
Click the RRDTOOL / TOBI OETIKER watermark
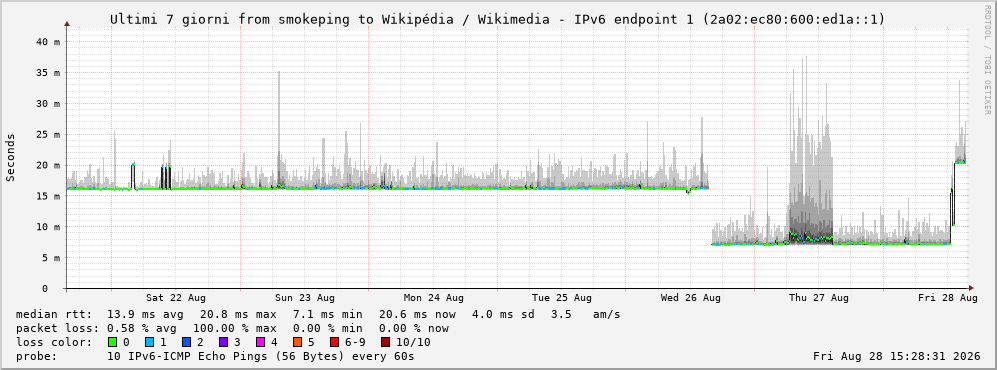tap(987, 59)
